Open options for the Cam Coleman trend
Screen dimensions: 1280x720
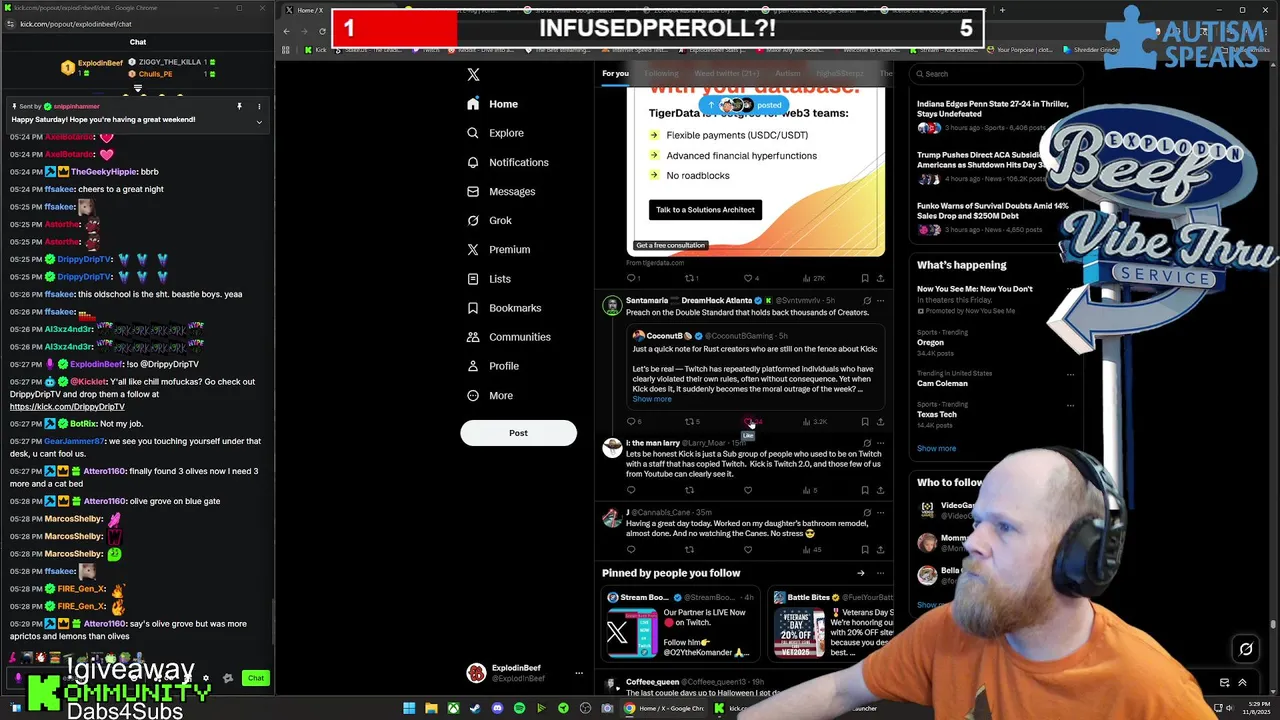(x=1070, y=374)
